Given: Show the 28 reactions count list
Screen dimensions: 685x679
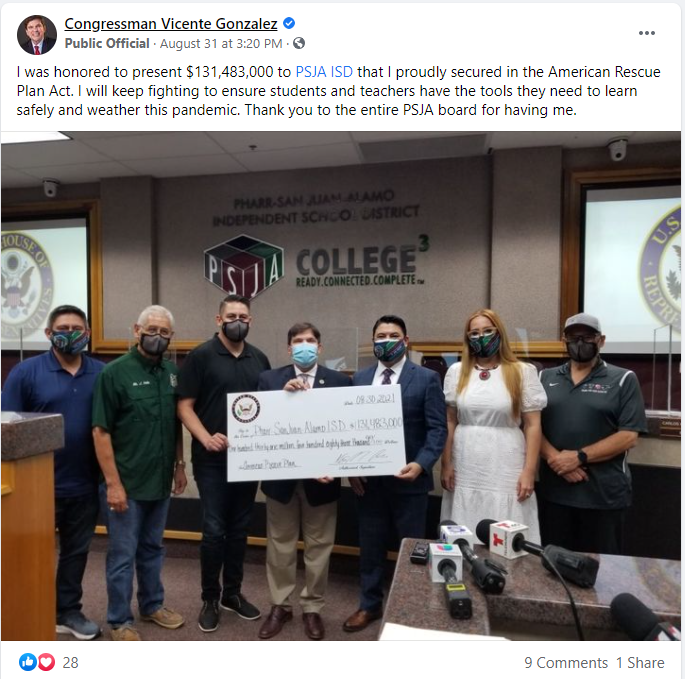Looking at the screenshot, I should point(70,662).
